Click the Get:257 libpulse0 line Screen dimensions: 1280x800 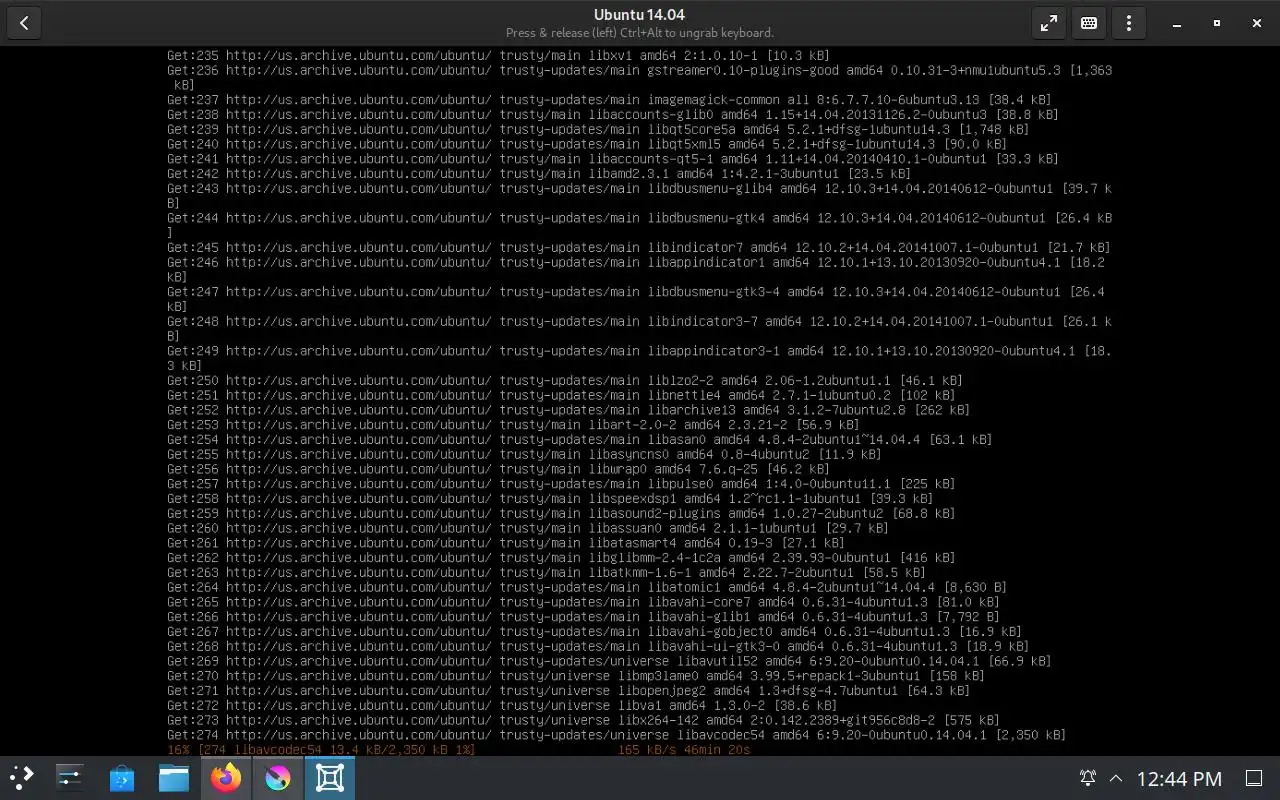click(561, 484)
